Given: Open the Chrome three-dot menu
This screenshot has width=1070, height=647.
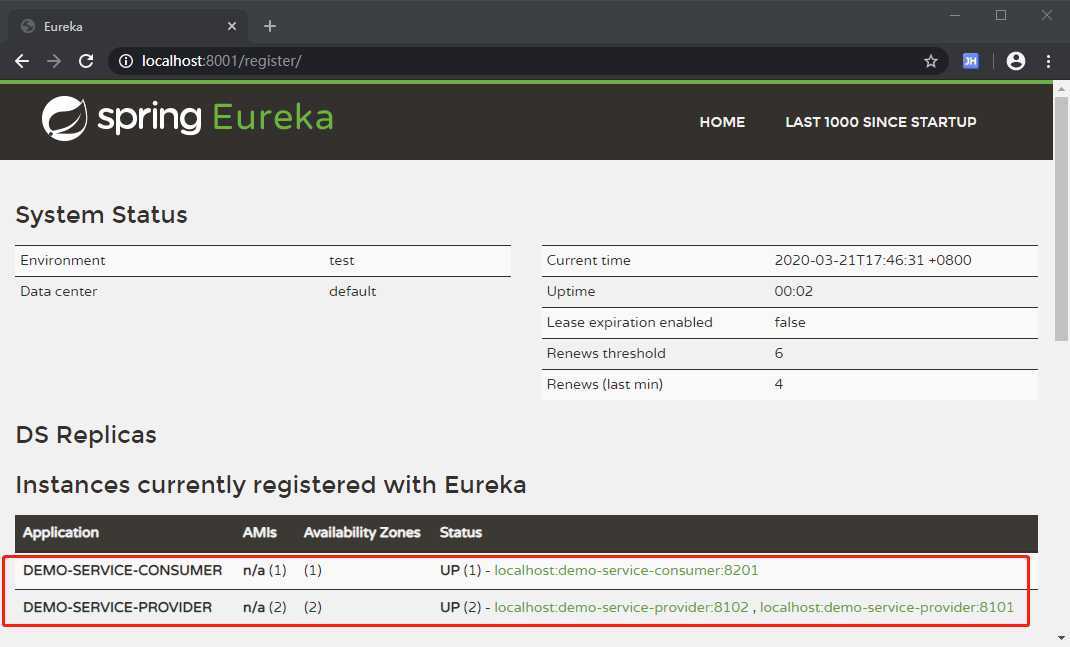Looking at the screenshot, I should click(1049, 61).
